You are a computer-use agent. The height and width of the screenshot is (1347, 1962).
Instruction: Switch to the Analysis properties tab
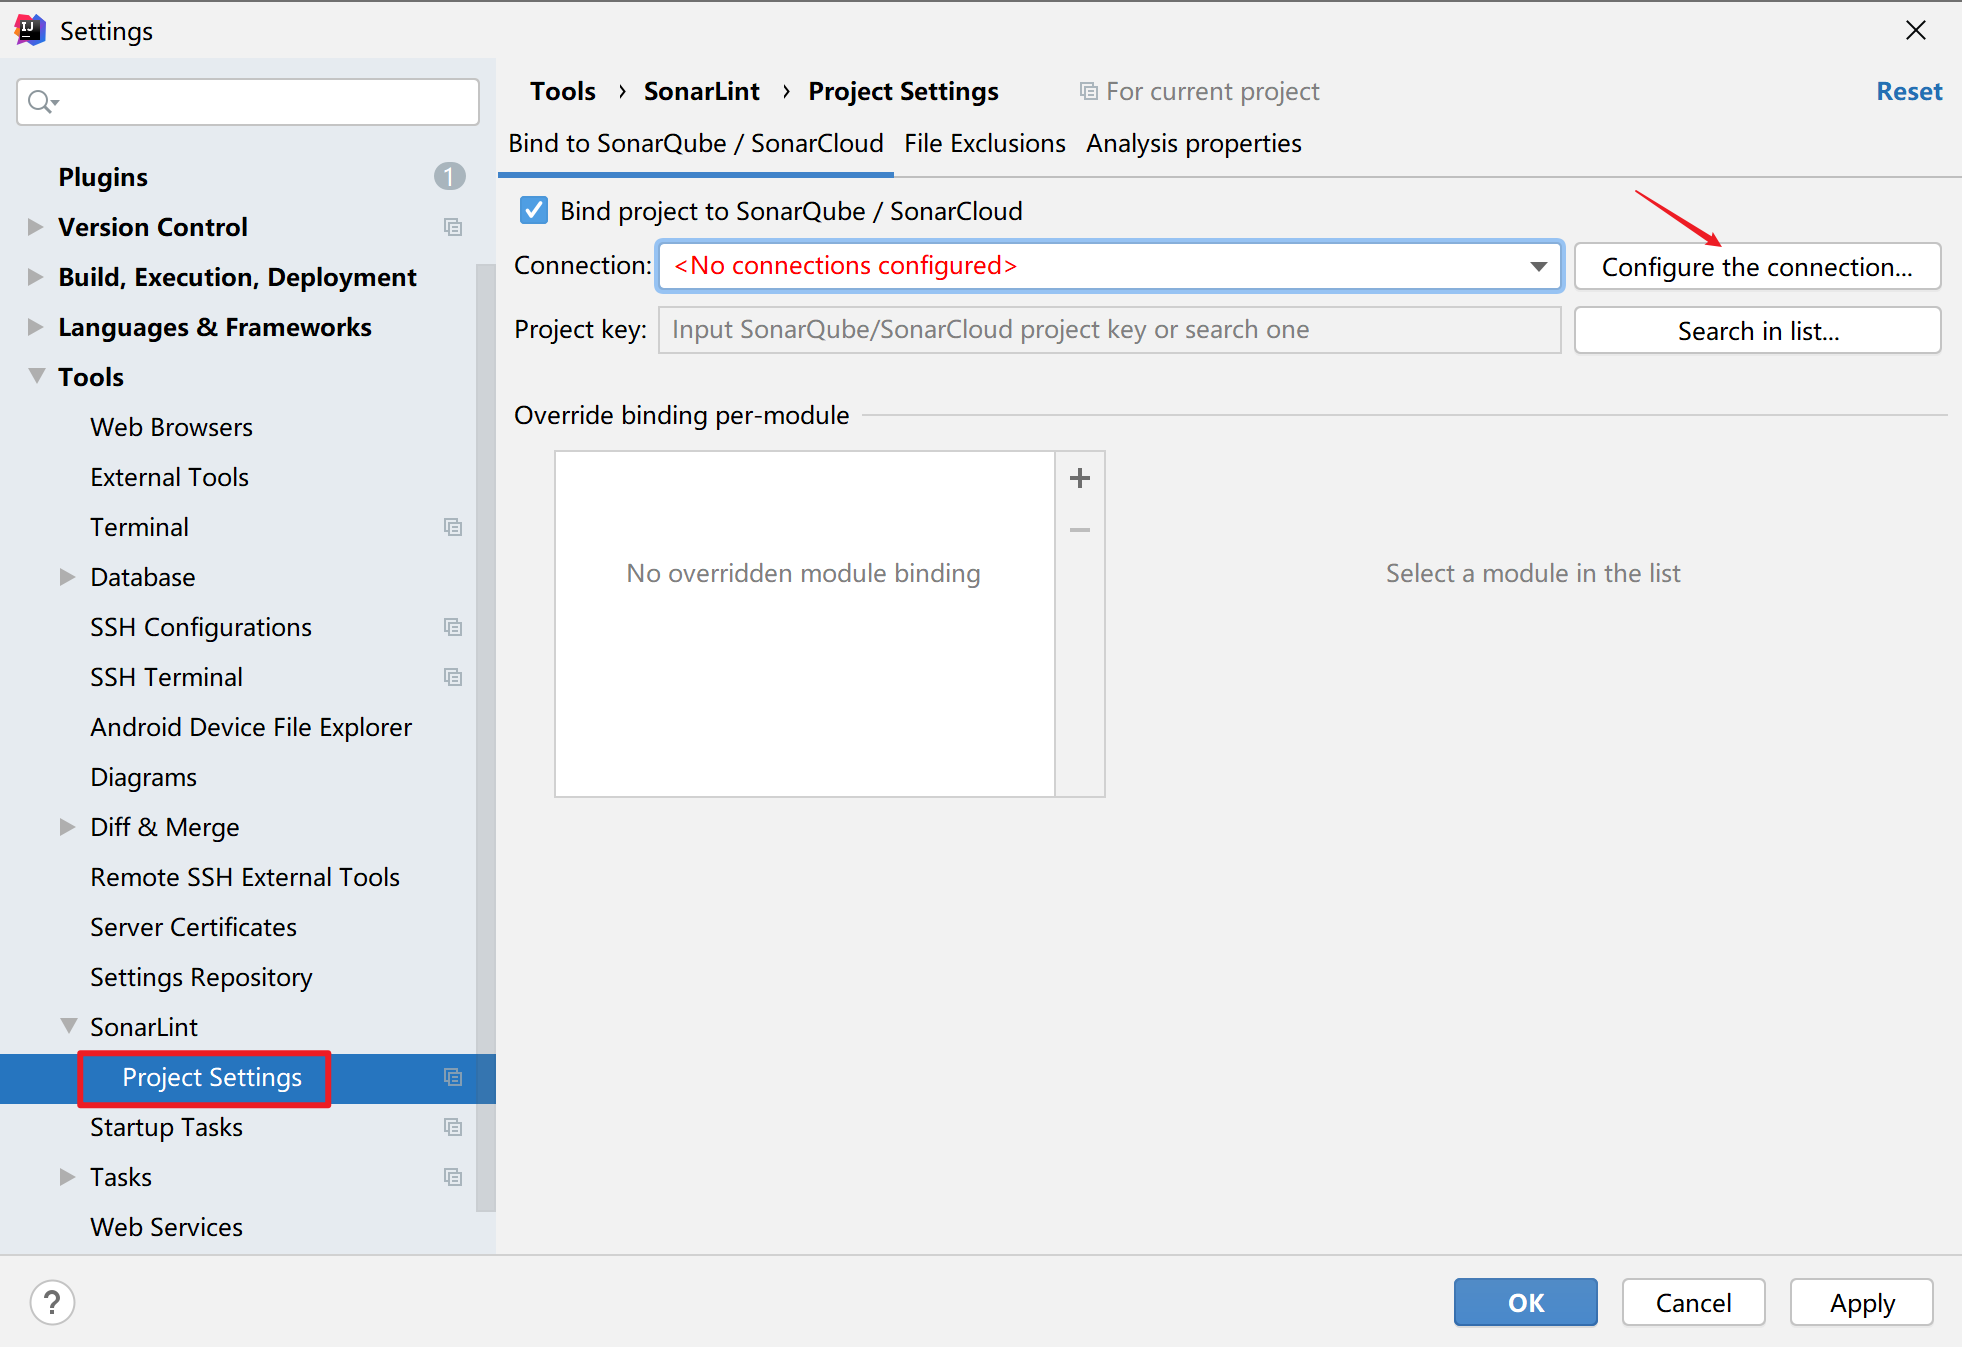(1194, 144)
